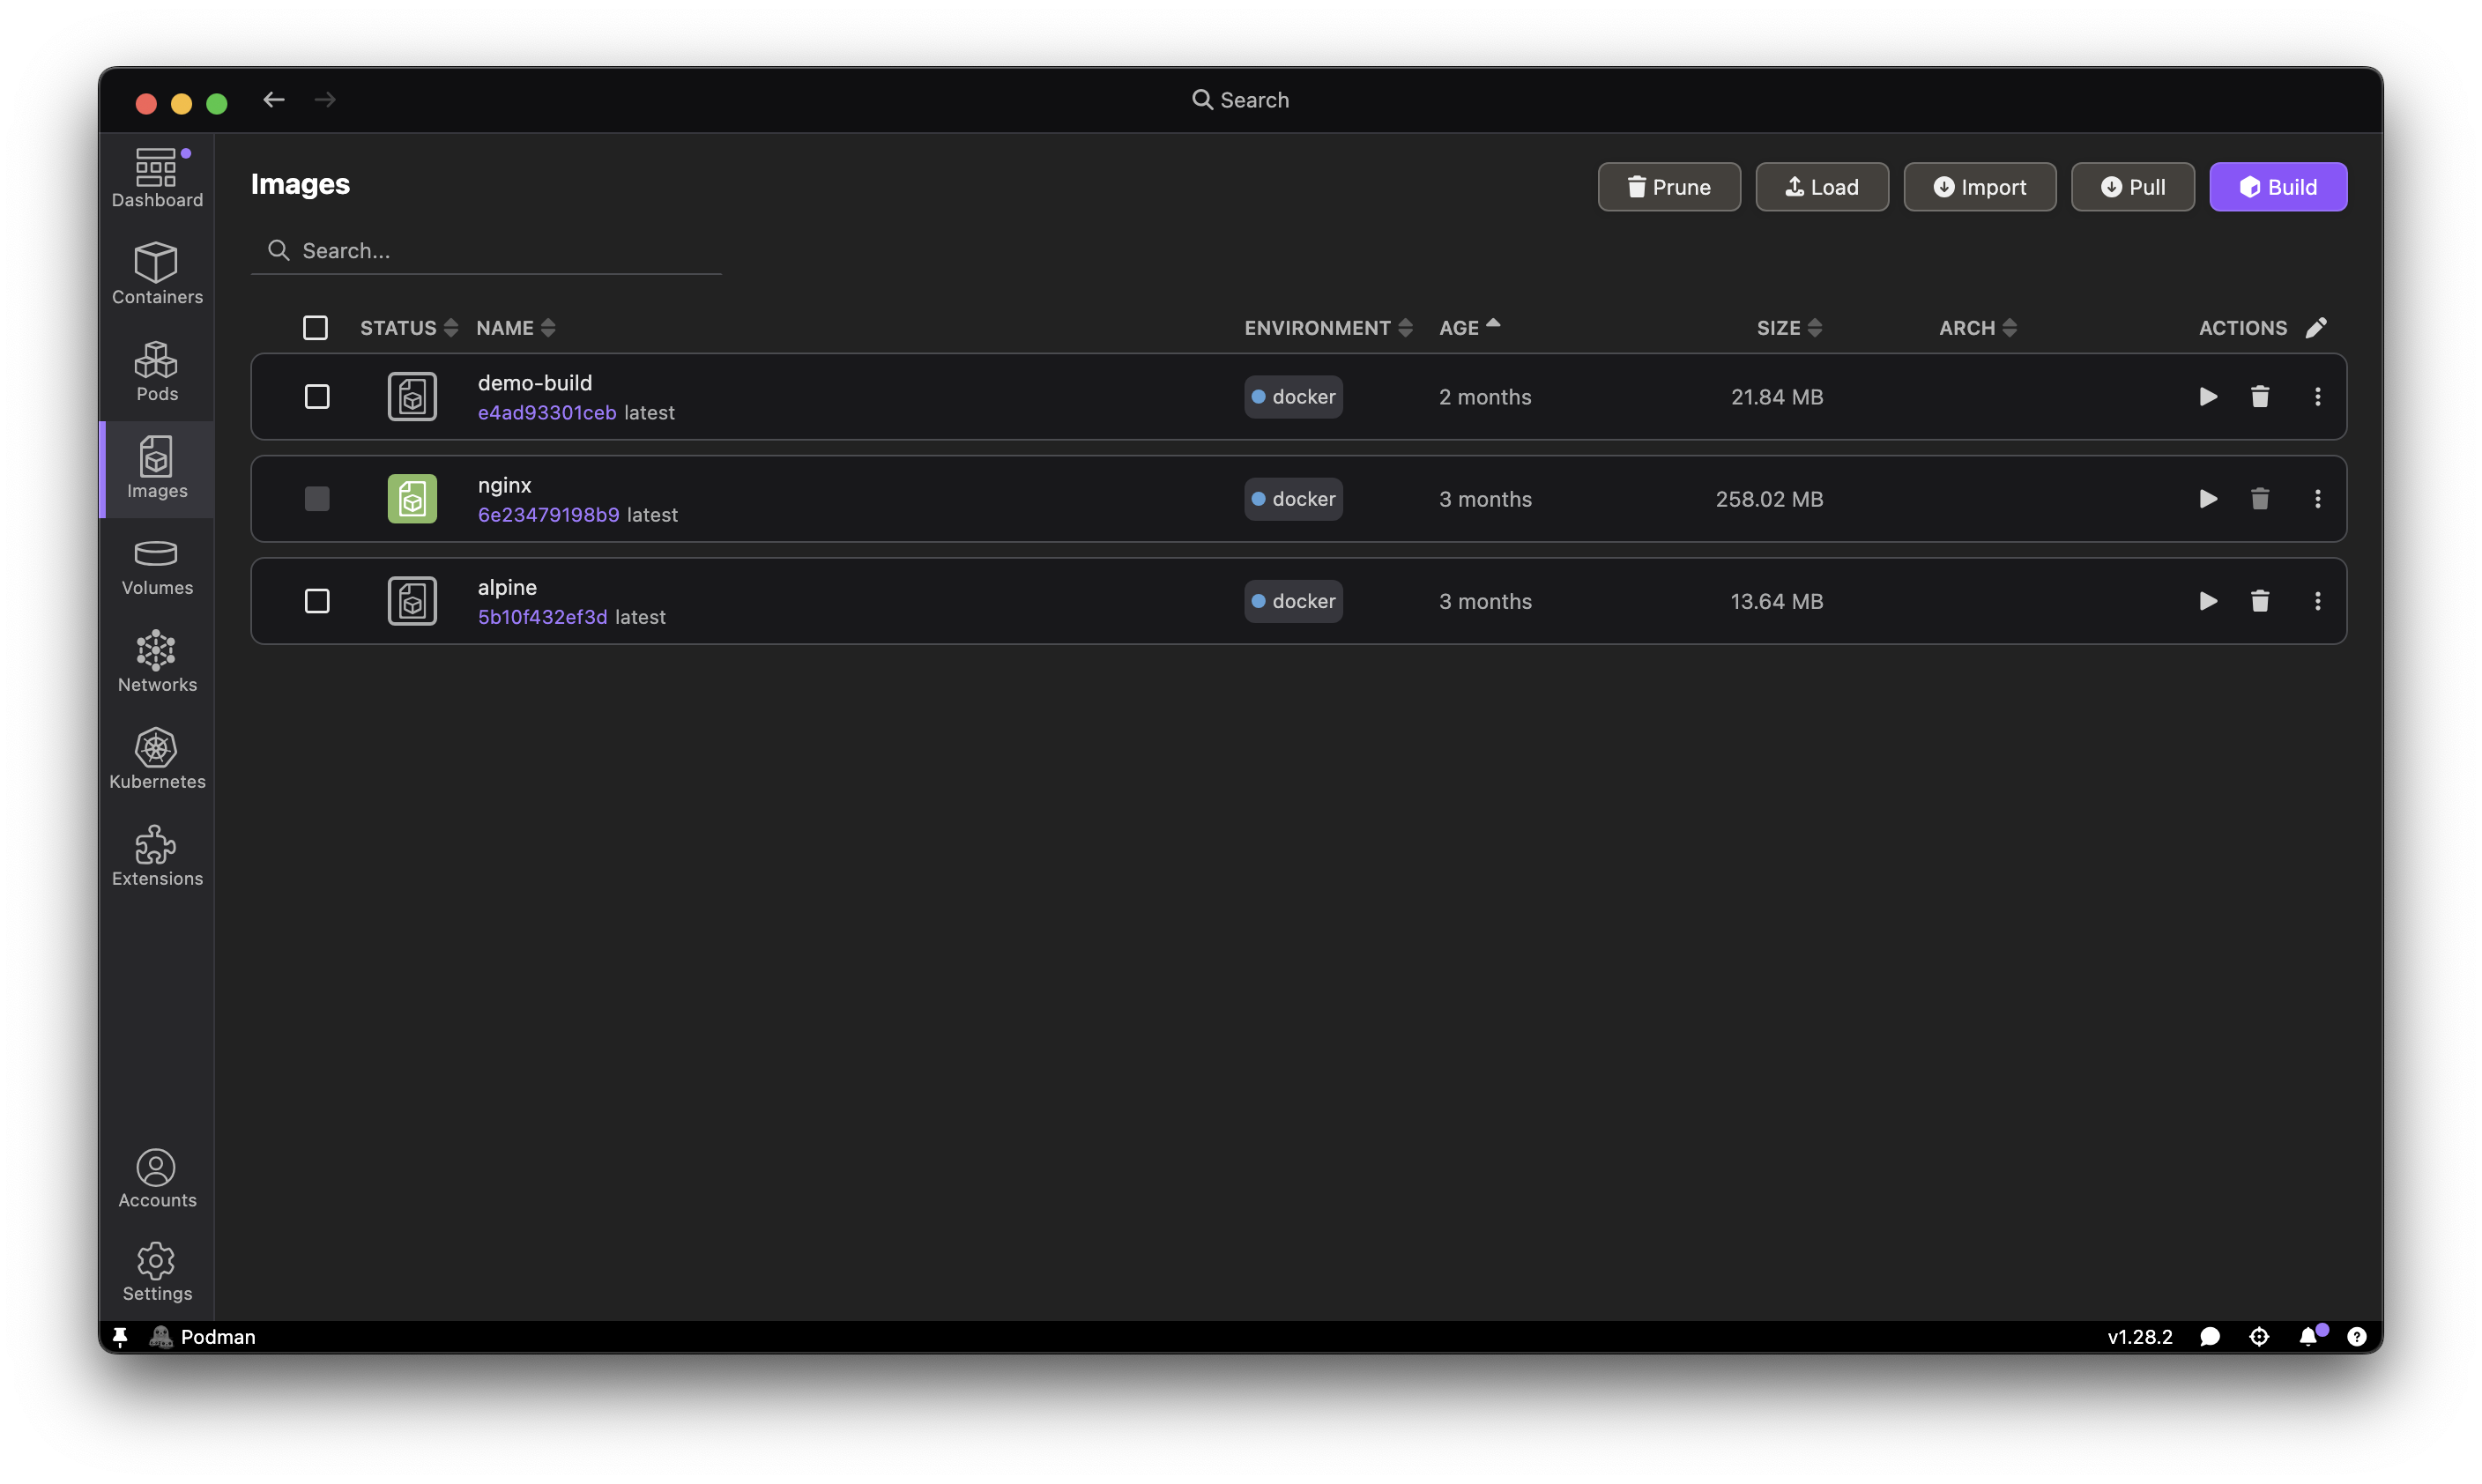Open Settings from sidebar
The height and width of the screenshot is (1484, 2482).
click(157, 1272)
